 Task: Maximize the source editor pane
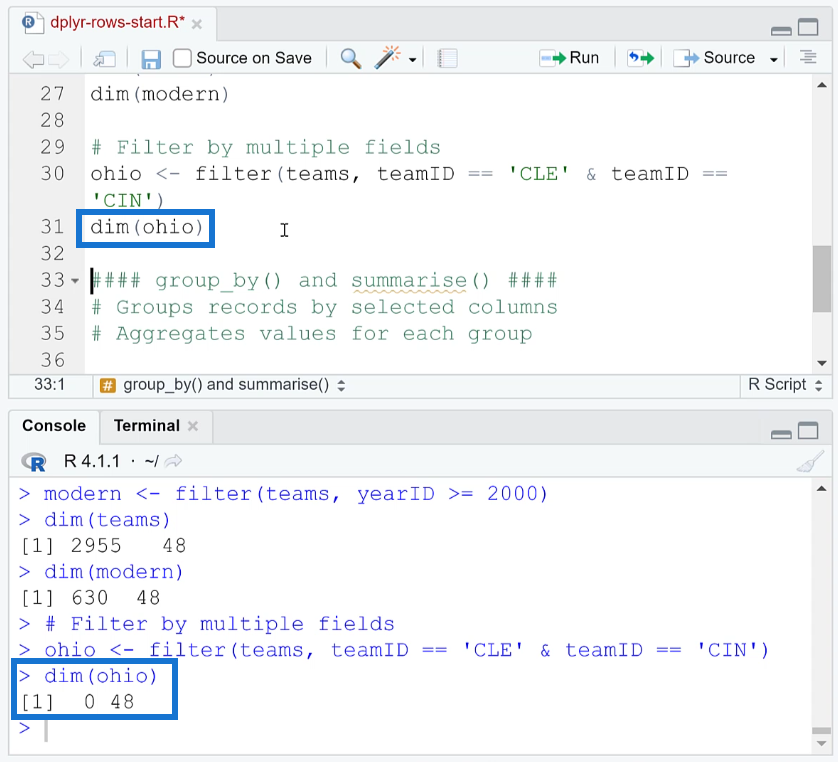(x=808, y=27)
